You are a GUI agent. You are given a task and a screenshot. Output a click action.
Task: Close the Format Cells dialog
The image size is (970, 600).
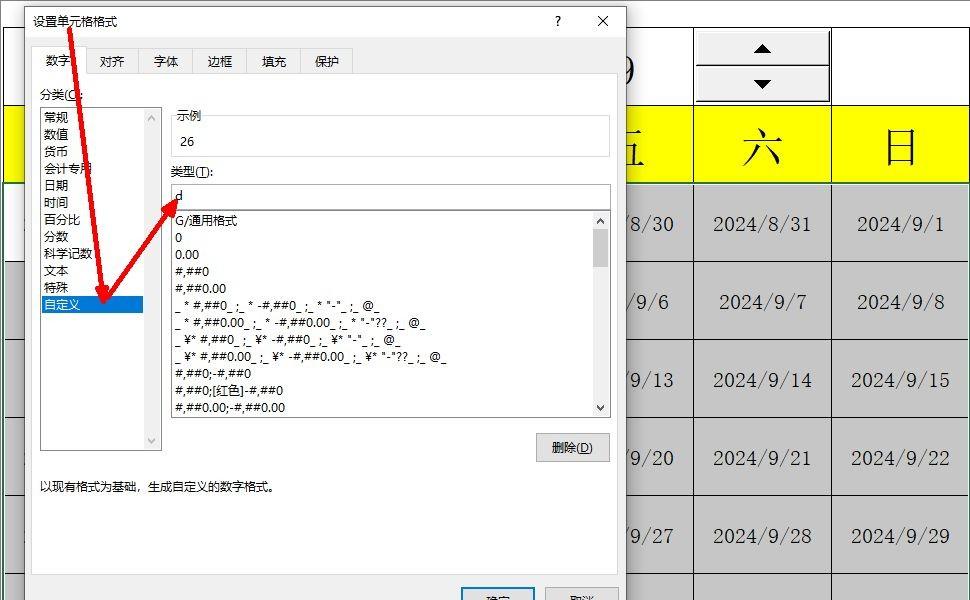pos(603,22)
